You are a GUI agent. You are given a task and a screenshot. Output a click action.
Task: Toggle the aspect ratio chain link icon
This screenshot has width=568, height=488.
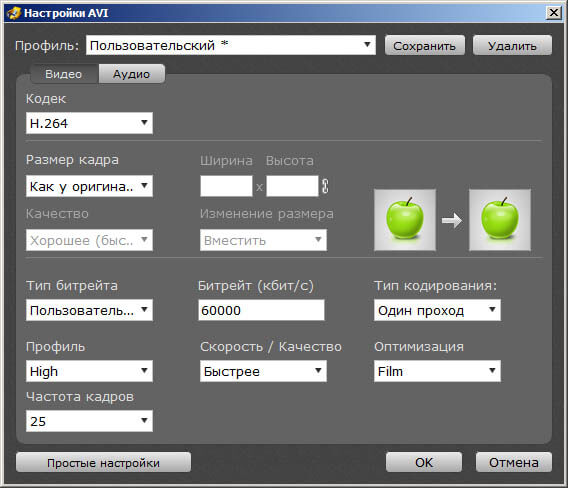tap(325, 186)
